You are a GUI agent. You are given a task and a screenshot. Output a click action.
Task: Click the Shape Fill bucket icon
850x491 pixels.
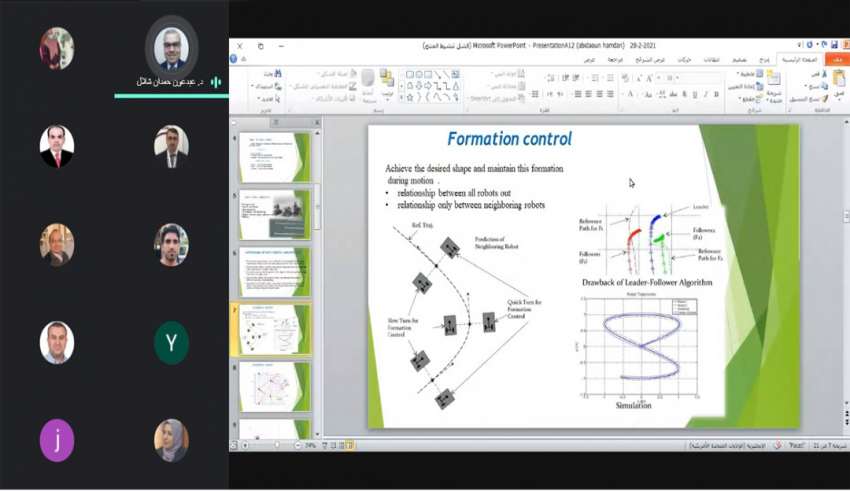click(x=353, y=73)
